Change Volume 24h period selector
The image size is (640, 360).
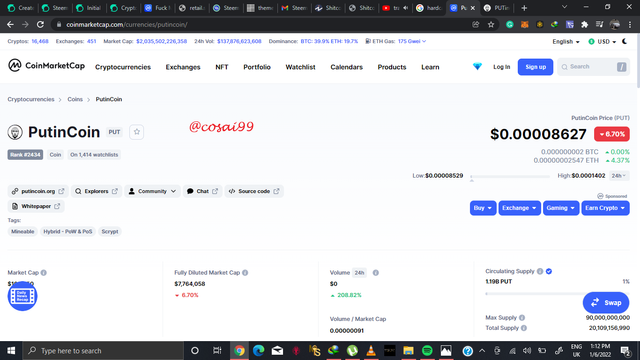(359, 273)
